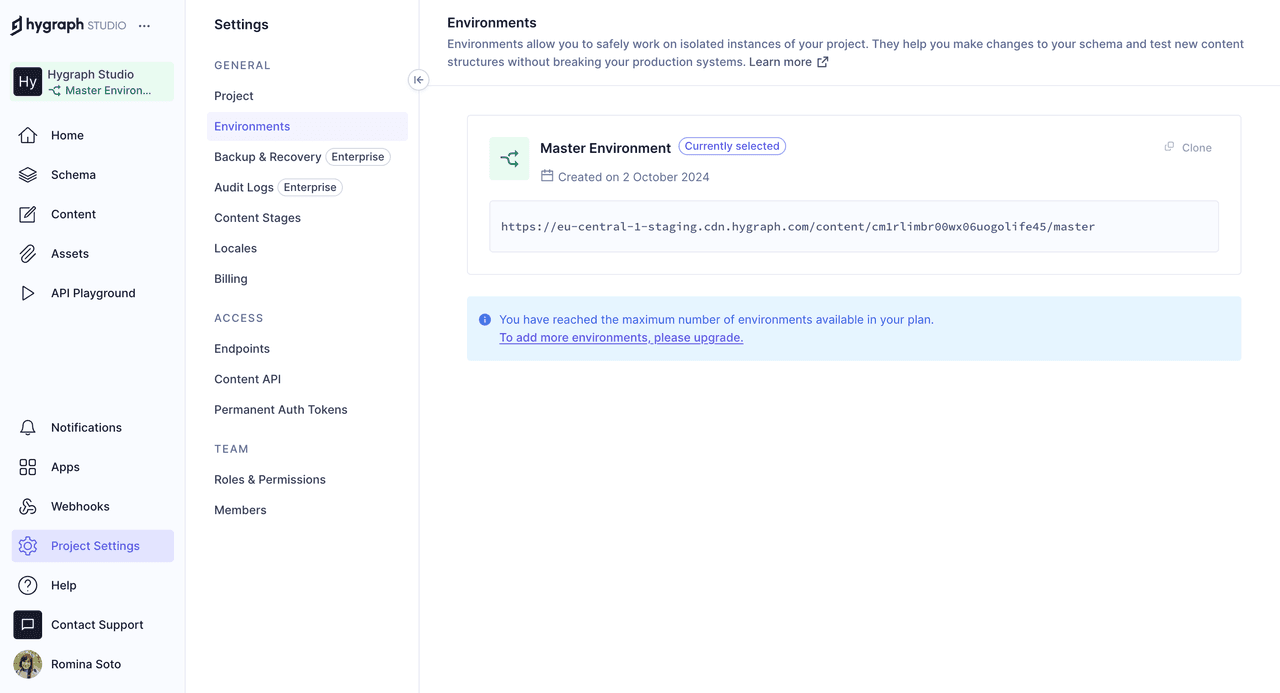This screenshot has width=1280, height=693.
Task: Open the Hygraph Studio workspace switcher
Action: pos(91,81)
